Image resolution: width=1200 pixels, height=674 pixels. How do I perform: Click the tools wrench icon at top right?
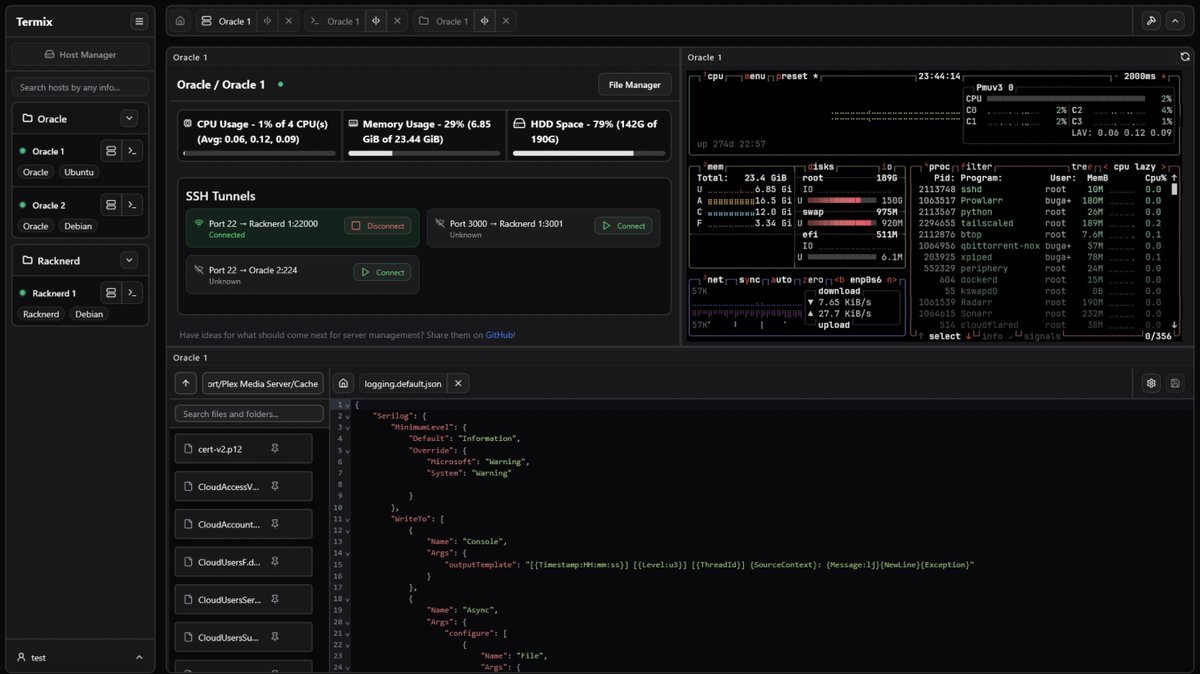[1150, 21]
